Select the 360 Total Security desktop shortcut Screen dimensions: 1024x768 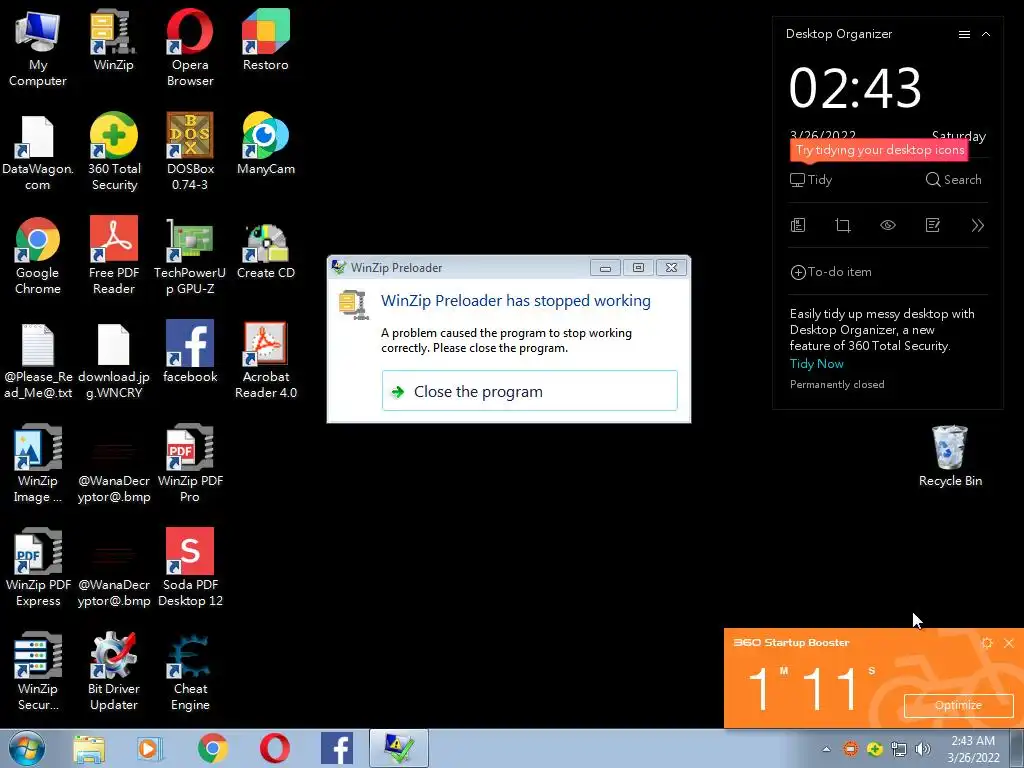pos(114,152)
